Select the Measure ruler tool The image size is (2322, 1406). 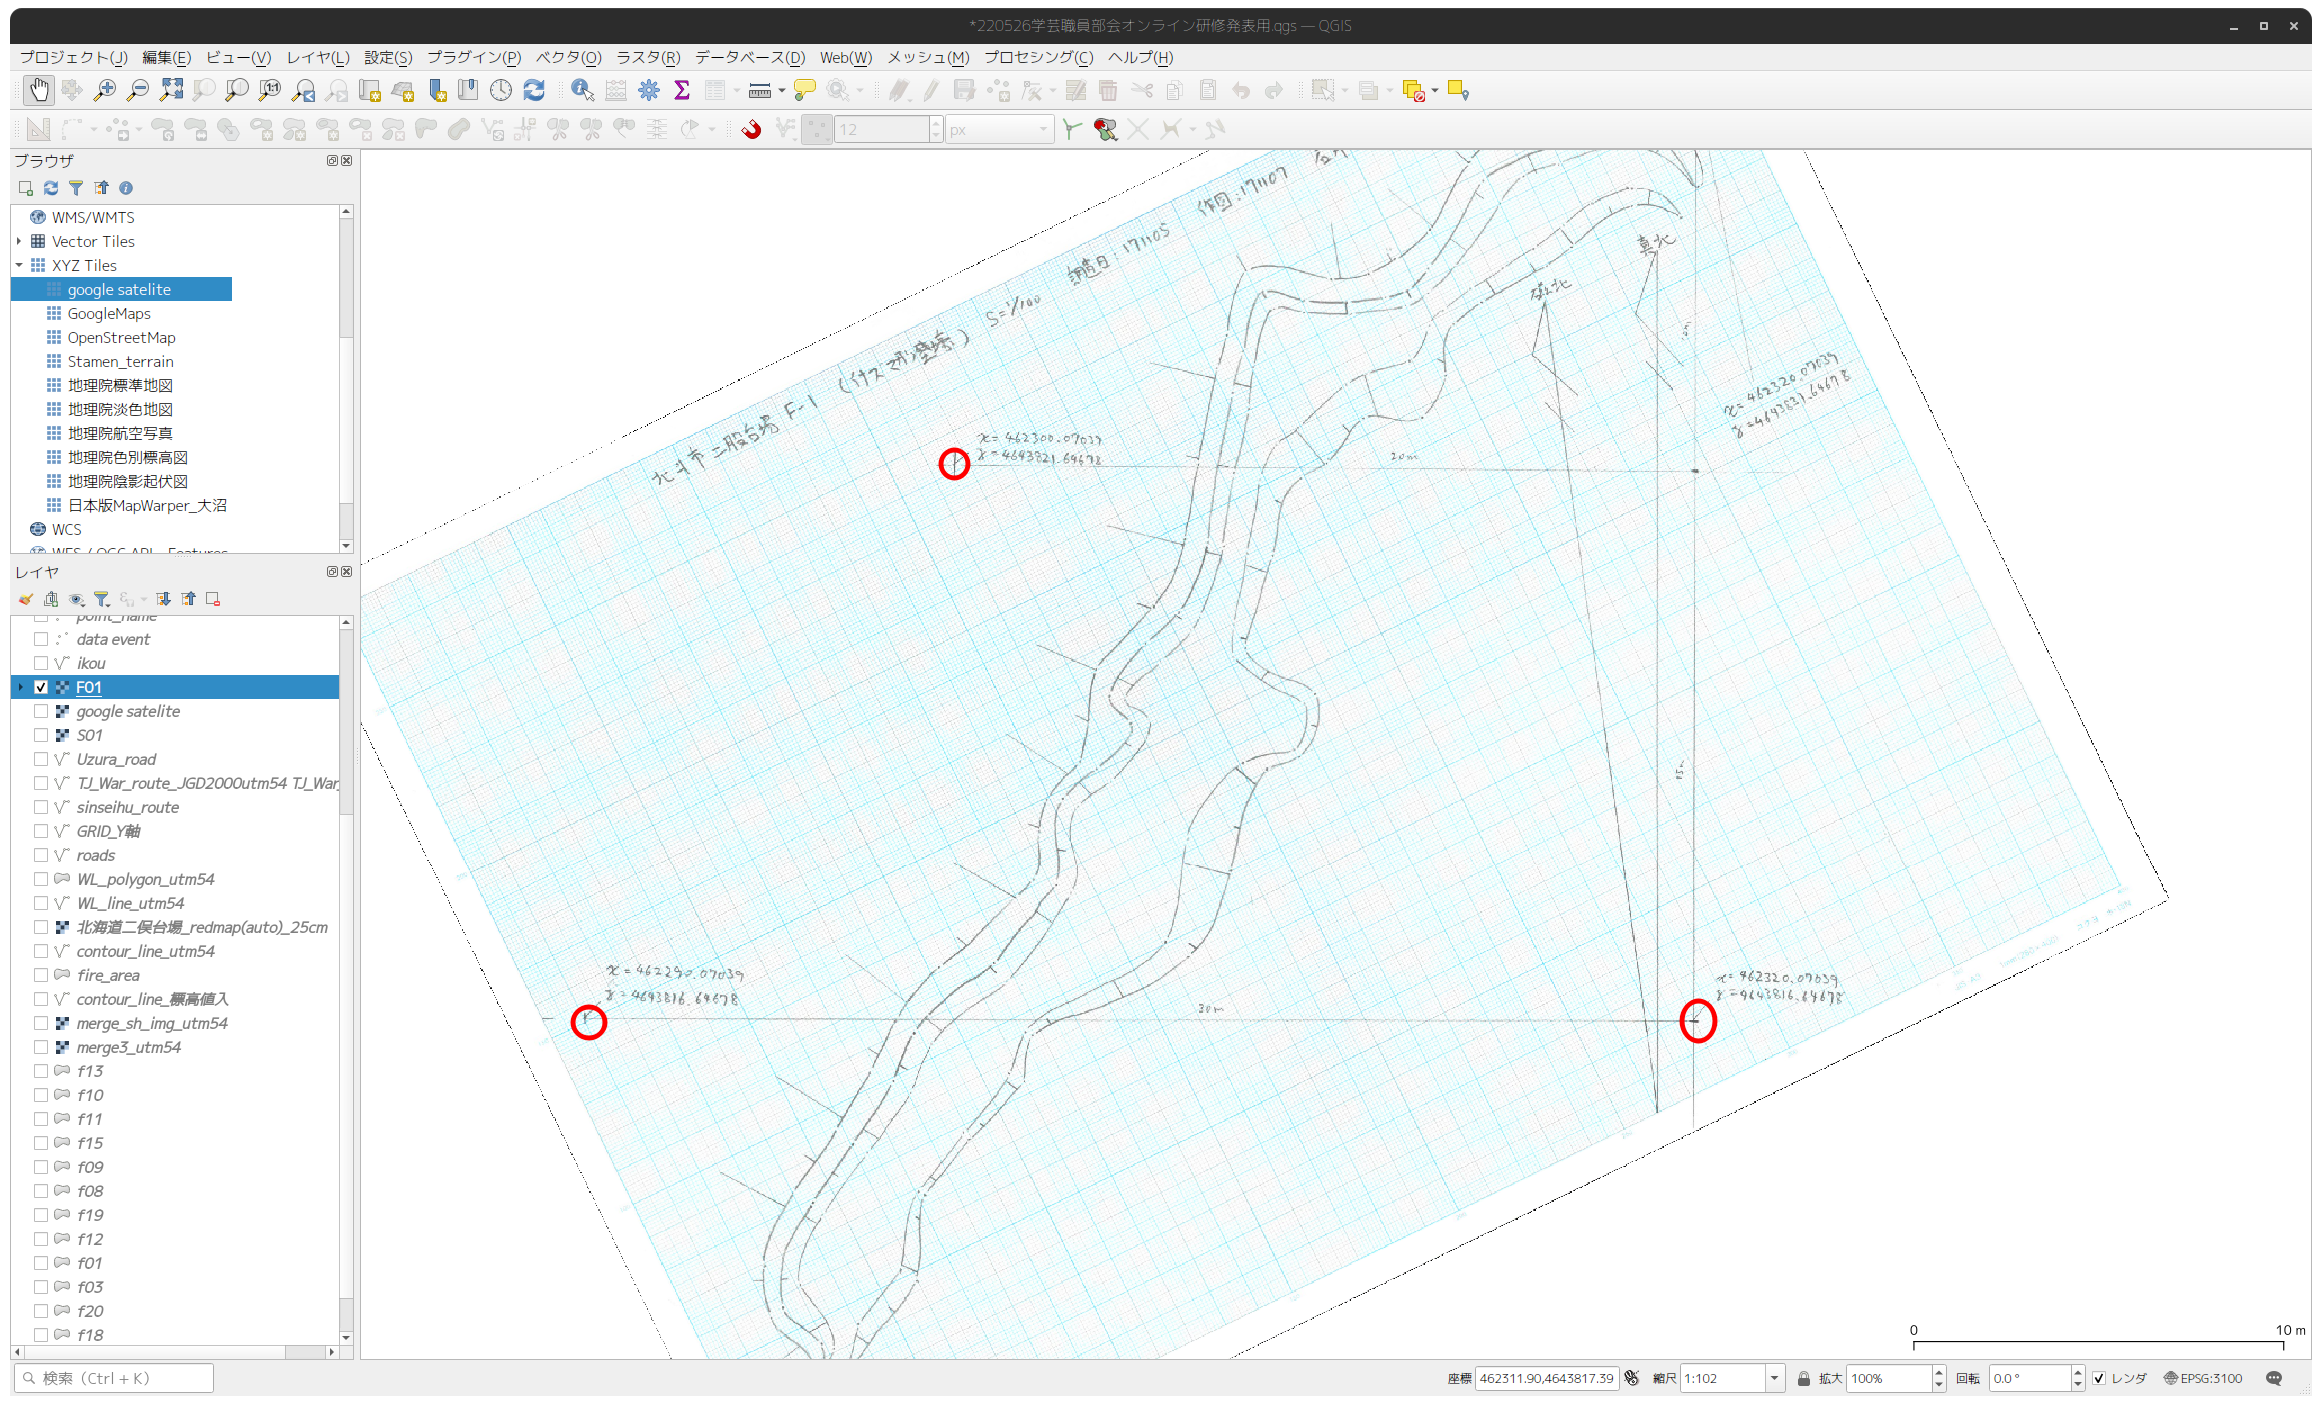click(x=759, y=91)
